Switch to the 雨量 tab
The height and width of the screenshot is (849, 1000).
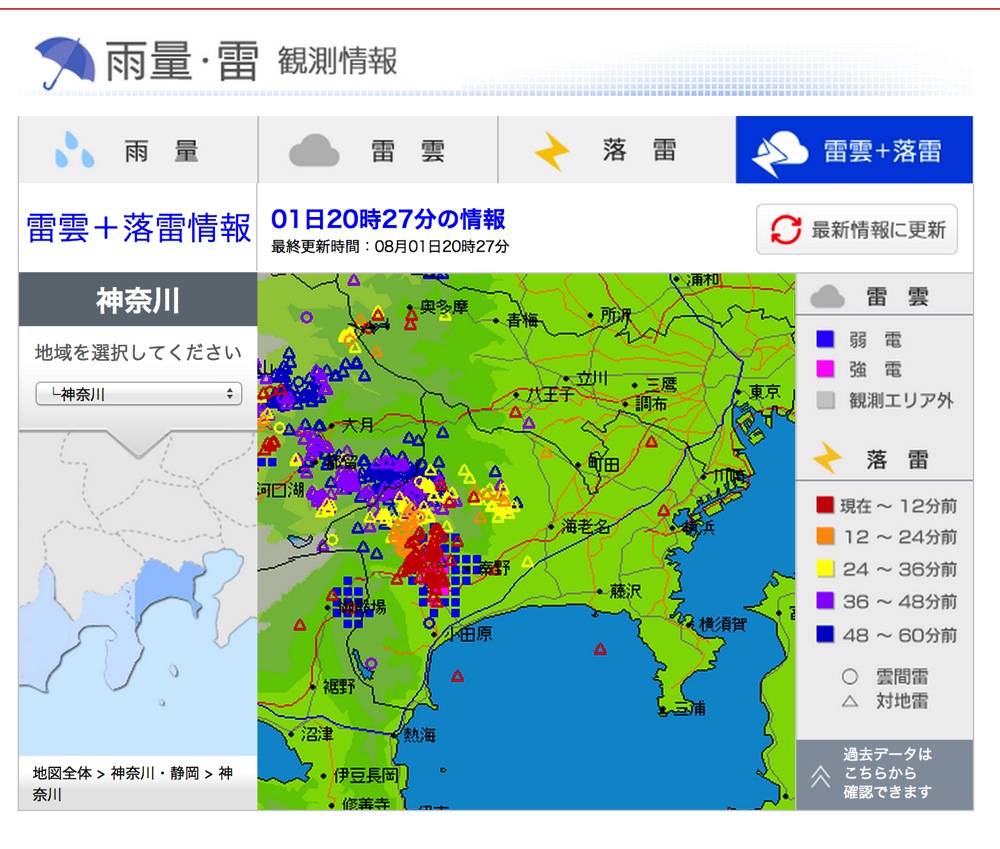[x=138, y=151]
